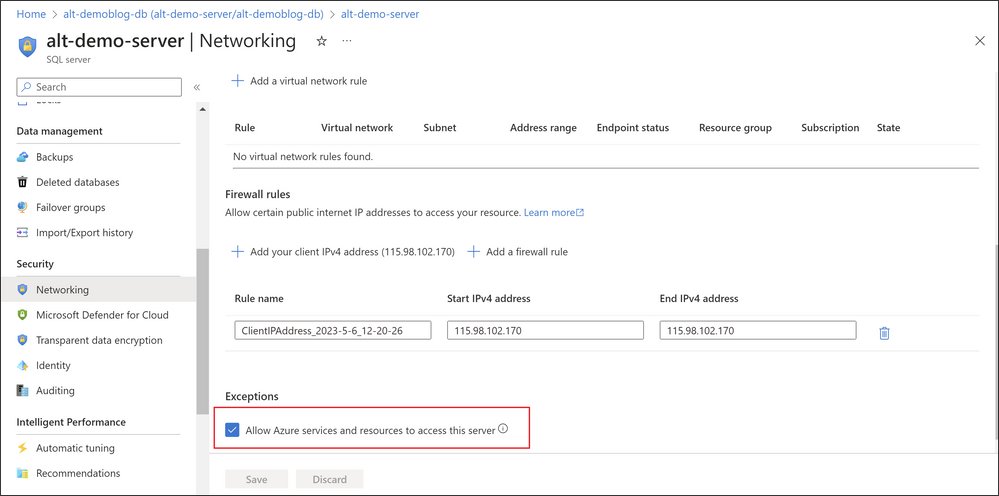
Task: Click the Failover groups globe icon
Action: click(23, 208)
